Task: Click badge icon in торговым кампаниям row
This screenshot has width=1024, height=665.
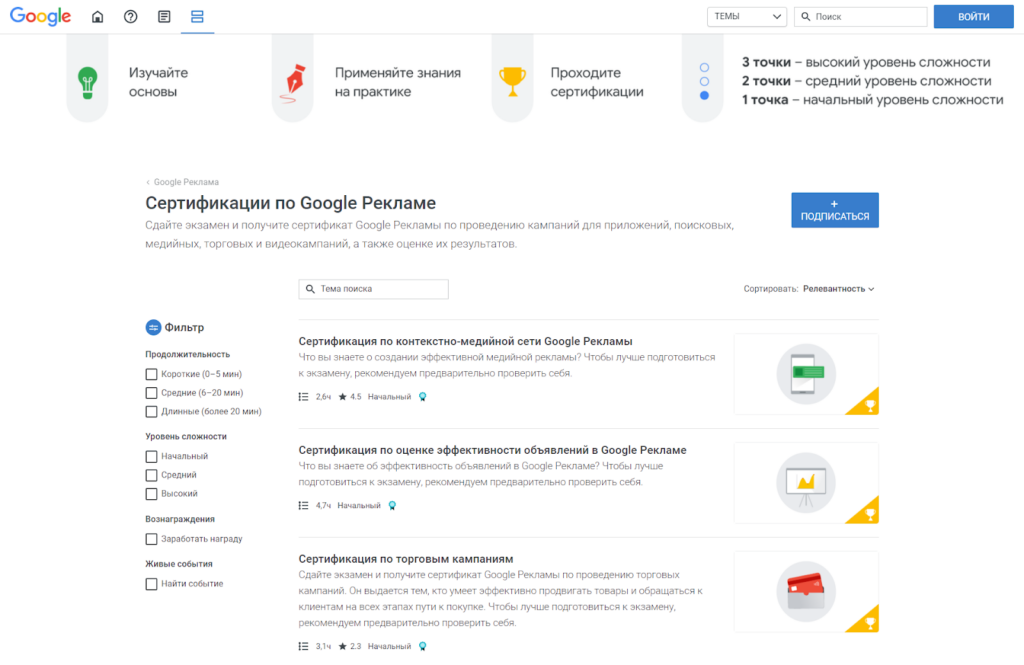Action: coord(423,646)
